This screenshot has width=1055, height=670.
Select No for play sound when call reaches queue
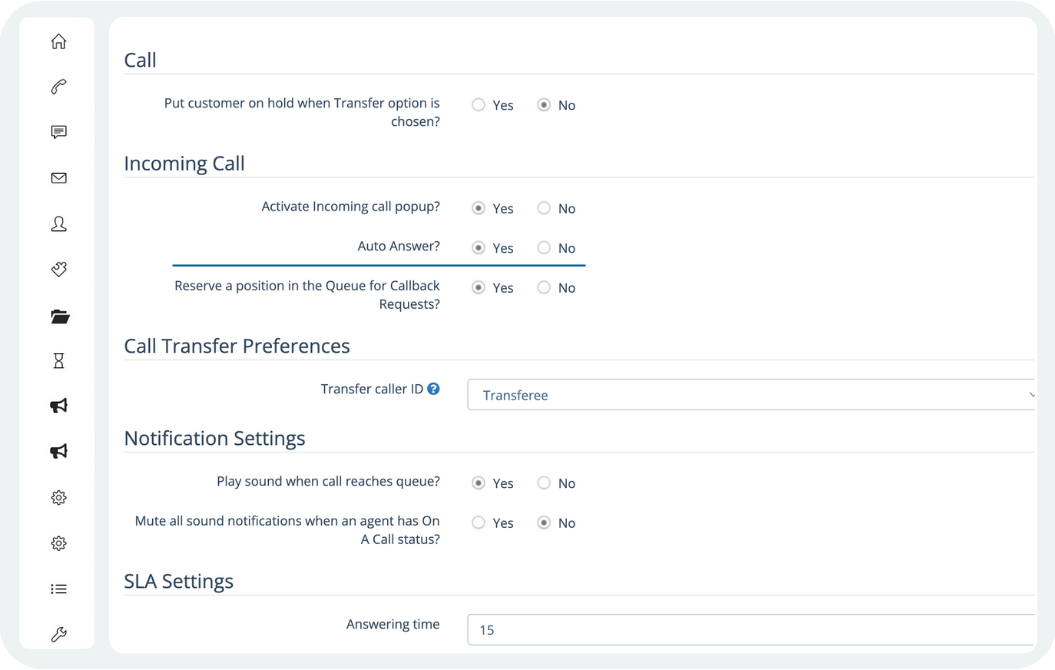(x=544, y=483)
